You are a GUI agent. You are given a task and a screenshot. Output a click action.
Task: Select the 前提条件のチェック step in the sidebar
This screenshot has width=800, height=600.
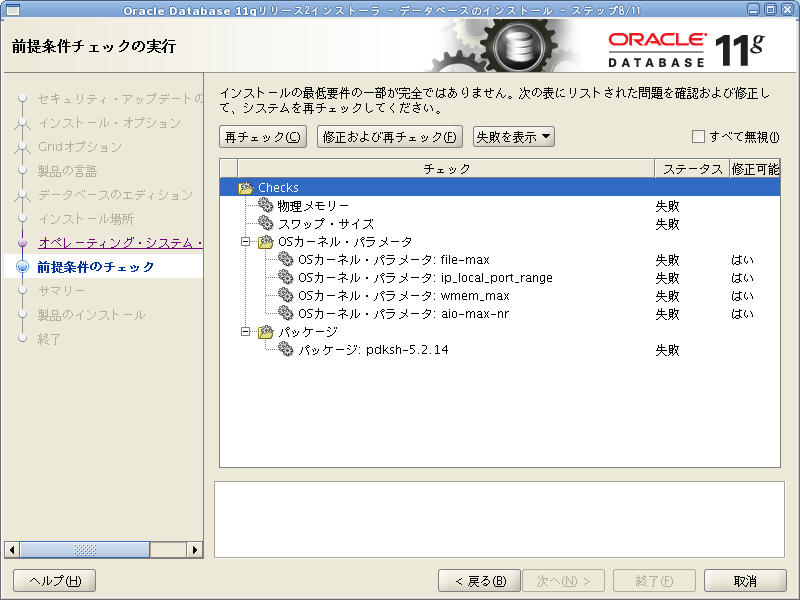coord(95,267)
